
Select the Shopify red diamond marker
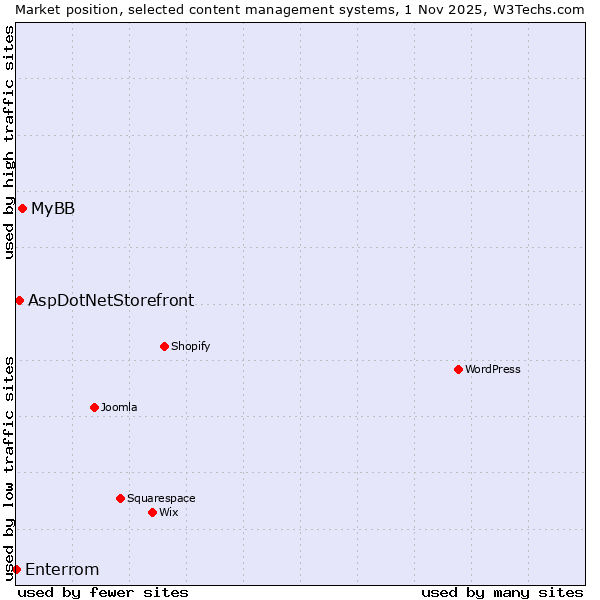click(x=164, y=346)
